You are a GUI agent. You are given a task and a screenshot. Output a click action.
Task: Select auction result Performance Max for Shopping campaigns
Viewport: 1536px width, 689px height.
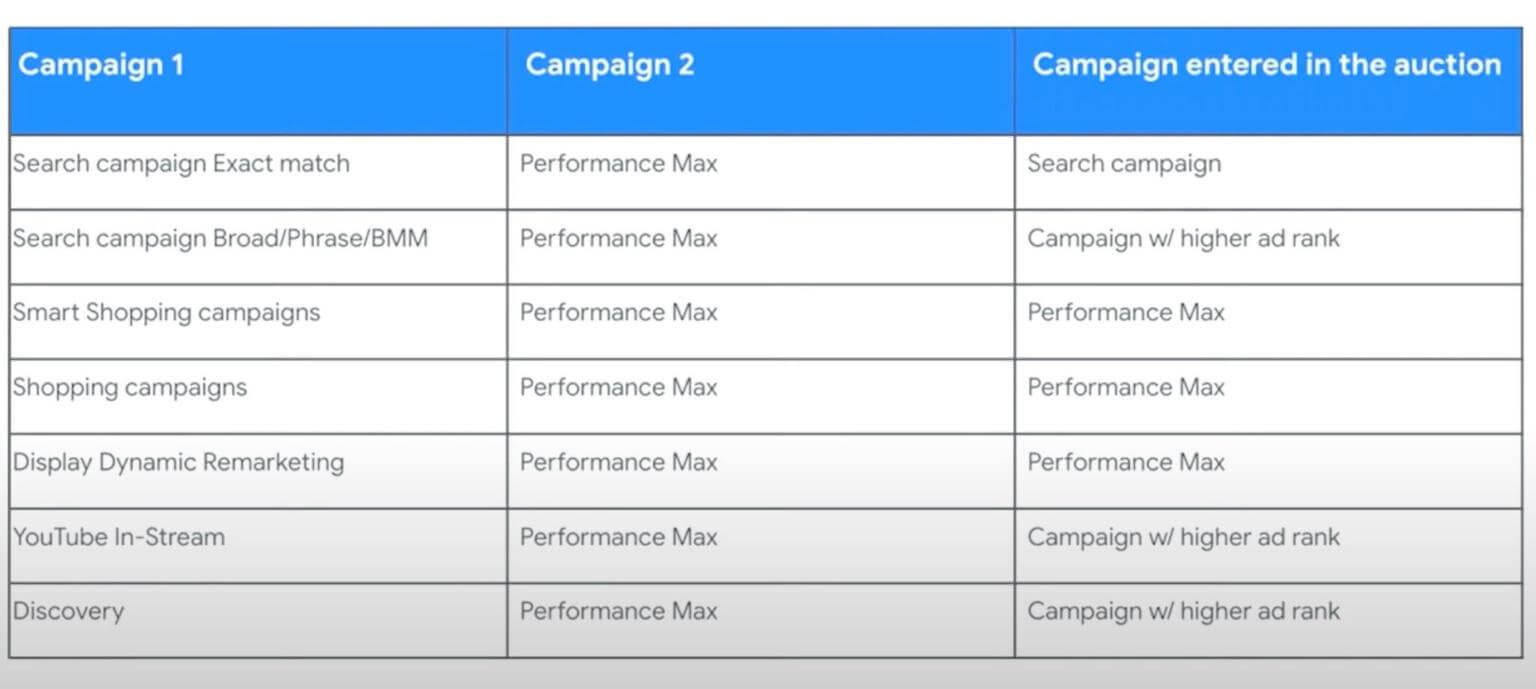(x=1126, y=388)
